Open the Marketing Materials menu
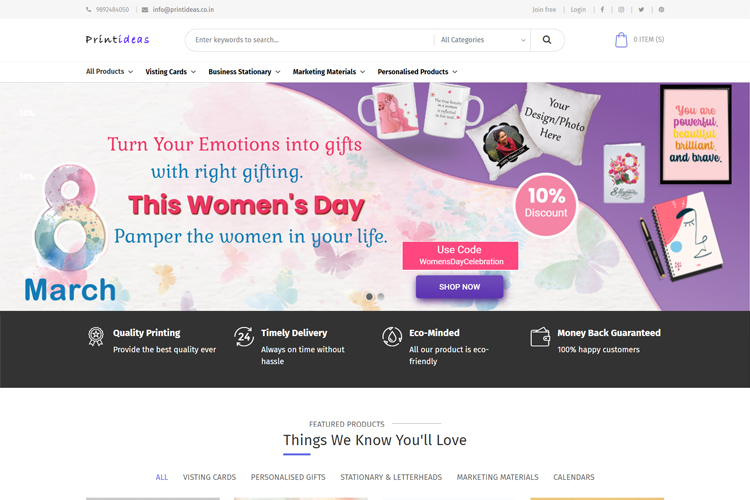The width and height of the screenshot is (750, 500). [328, 72]
